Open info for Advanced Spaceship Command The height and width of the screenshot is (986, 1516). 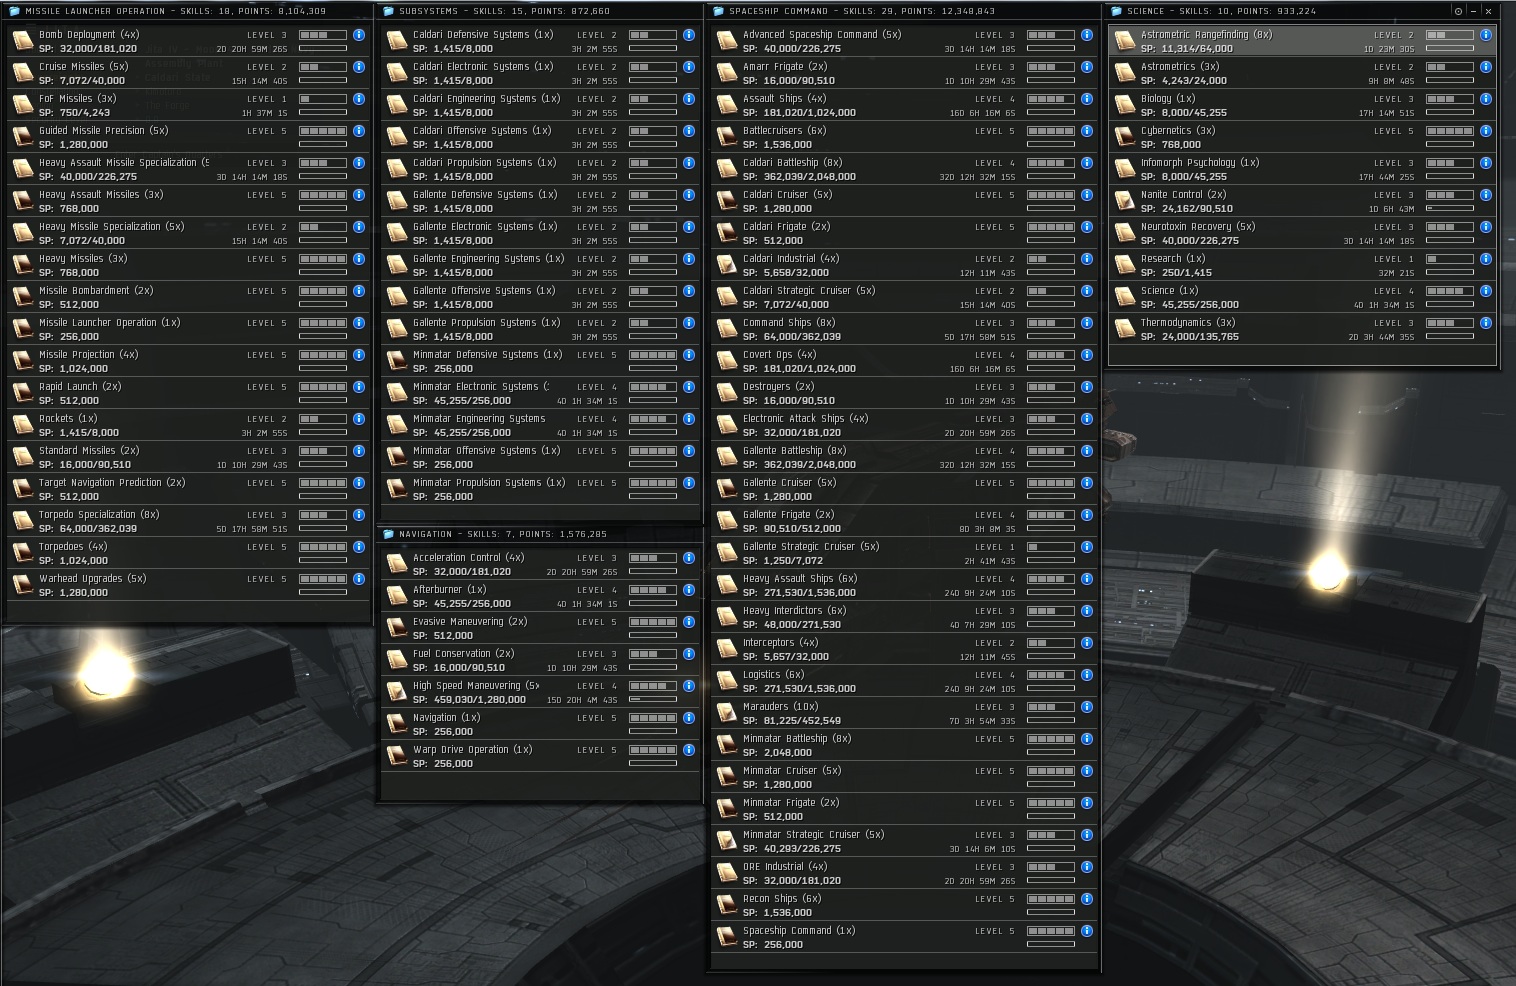[1087, 35]
